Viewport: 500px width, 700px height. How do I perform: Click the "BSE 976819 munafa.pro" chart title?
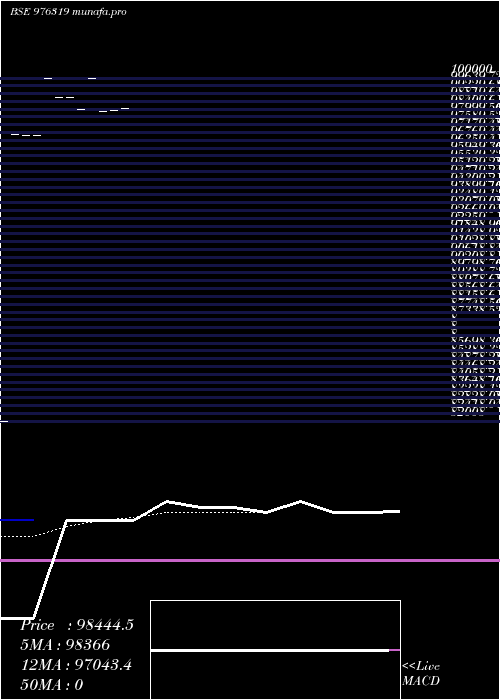point(68,12)
